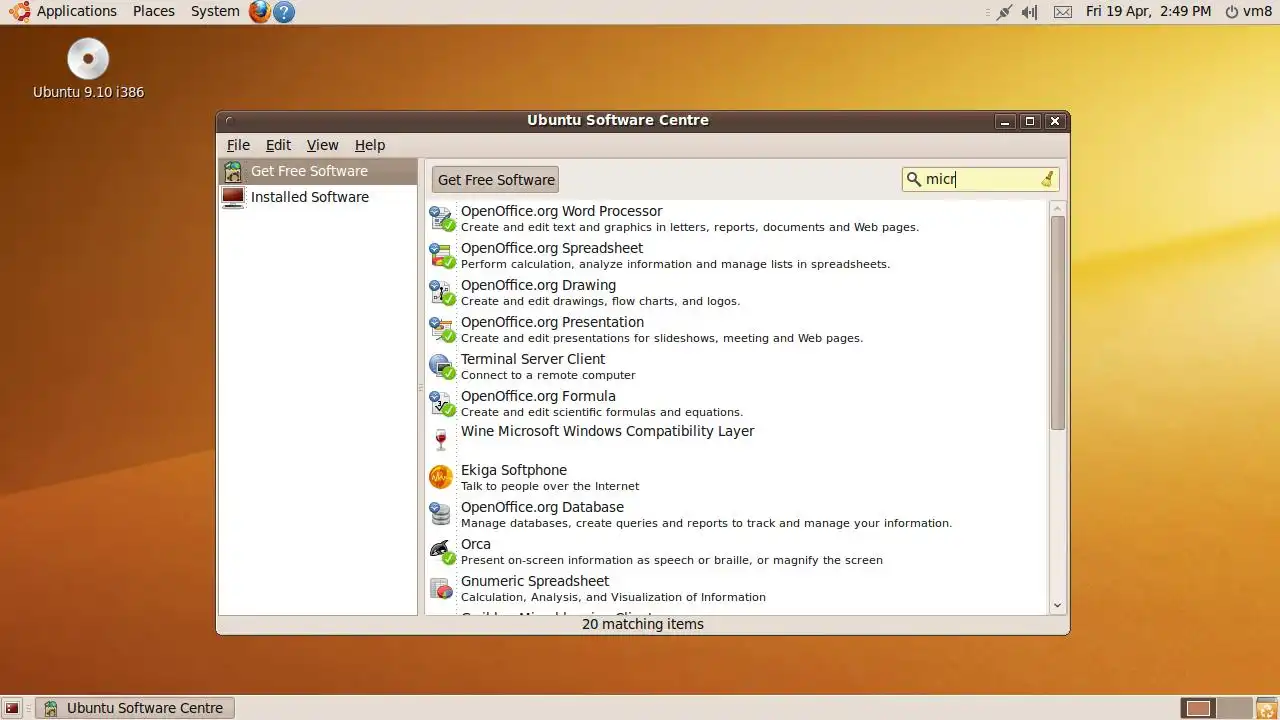This screenshot has width=1280, height=720.
Task: Click the Ubuntu logo in Applications menu
Action: 19,11
